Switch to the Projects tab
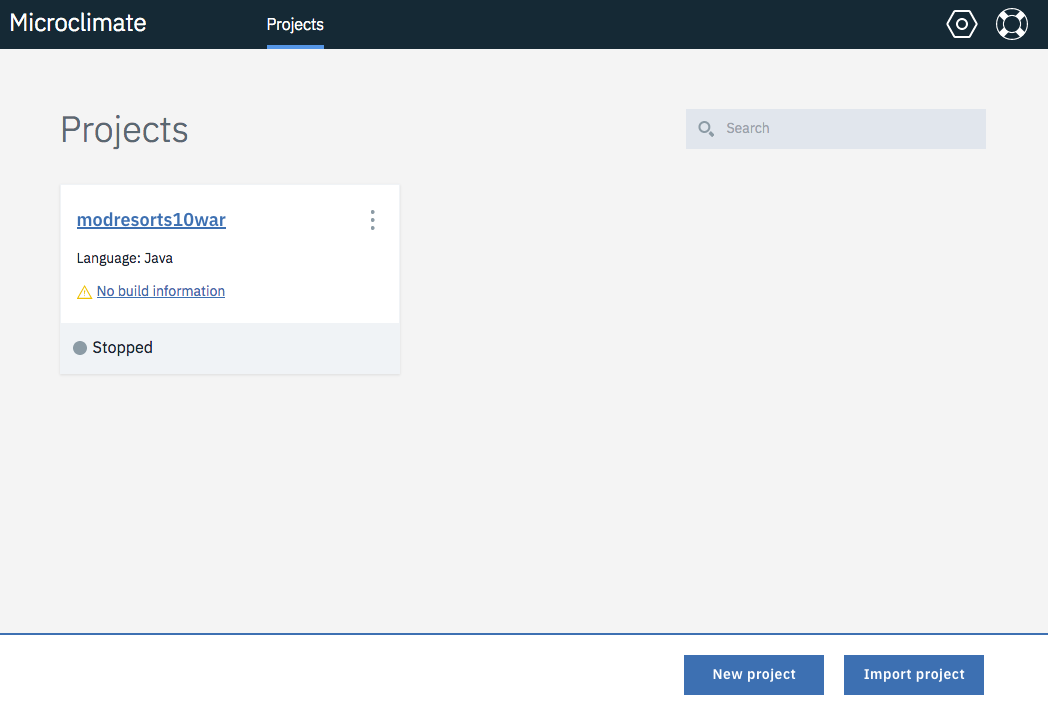The height and width of the screenshot is (713, 1048). tap(295, 25)
